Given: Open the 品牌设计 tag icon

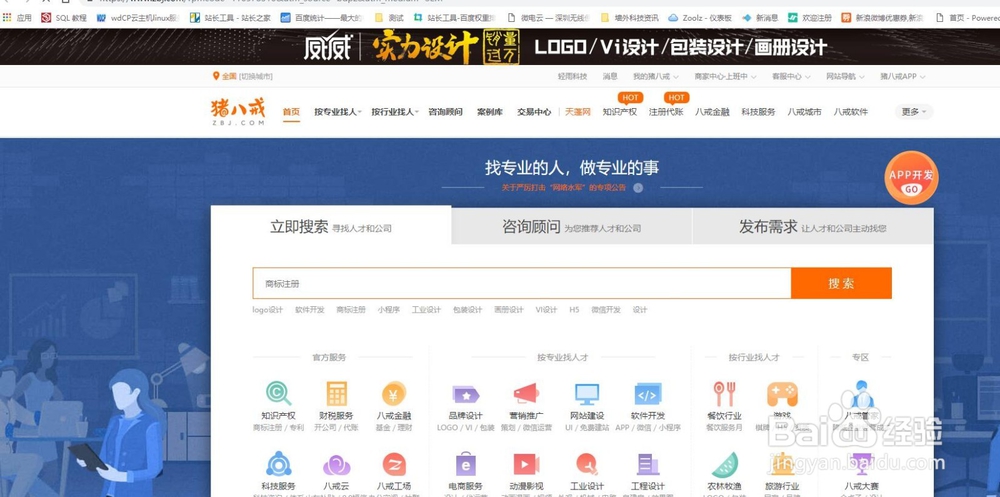Looking at the screenshot, I should [466, 394].
